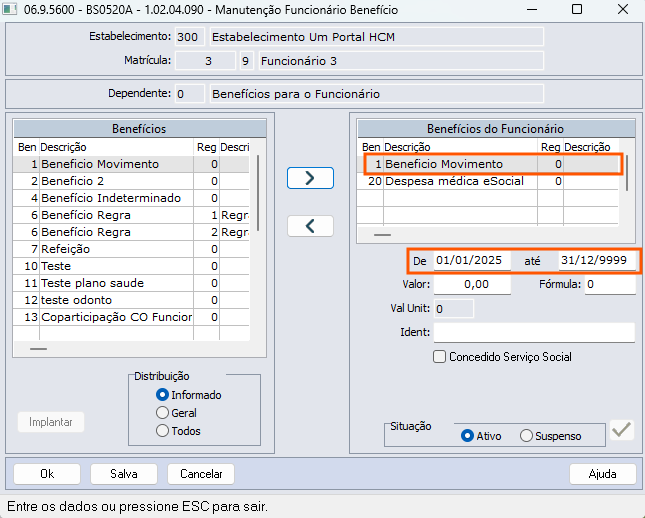645x518 pixels.
Task: Click the Implantar button
Action: point(51,422)
